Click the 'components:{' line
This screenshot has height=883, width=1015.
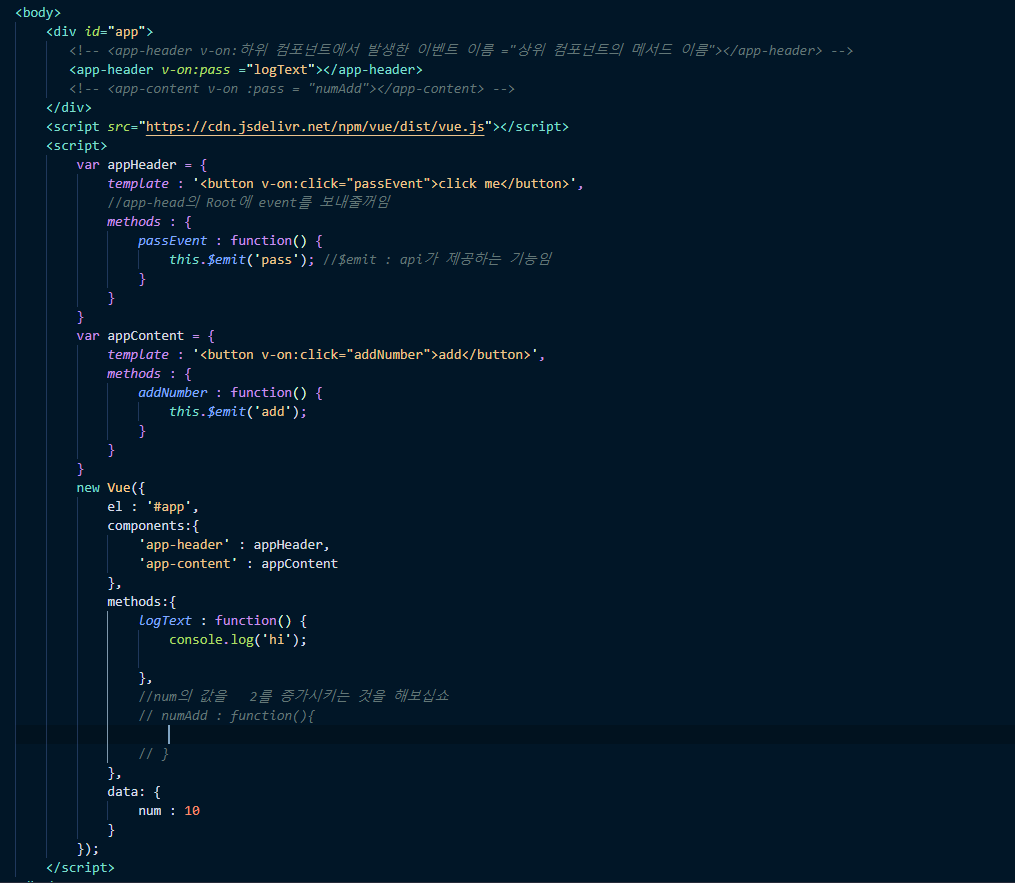153,526
